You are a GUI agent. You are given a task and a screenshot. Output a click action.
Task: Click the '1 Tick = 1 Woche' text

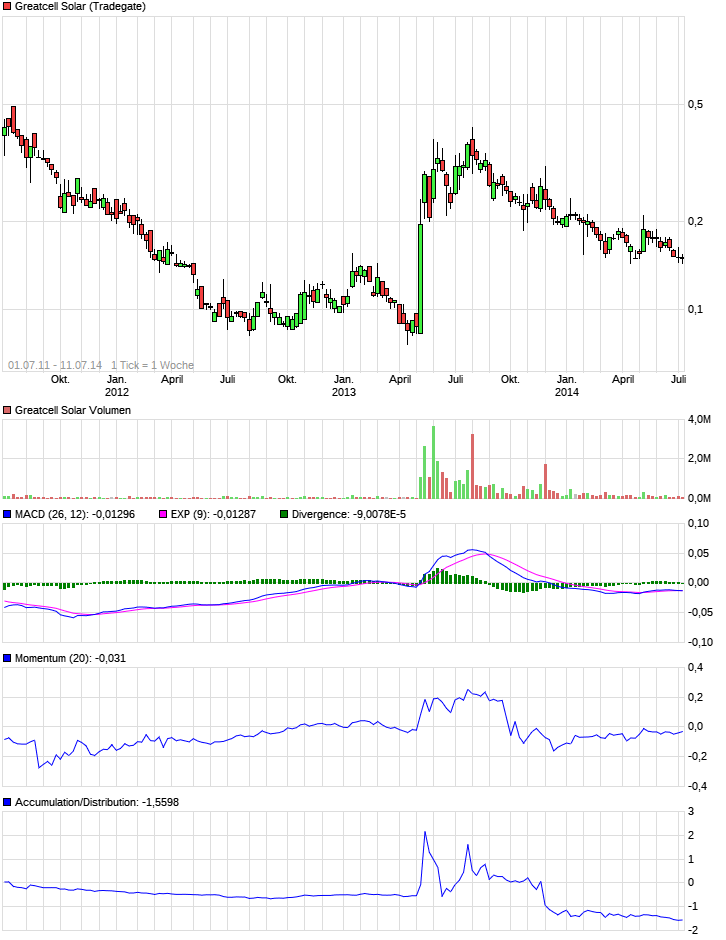(x=152, y=365)
